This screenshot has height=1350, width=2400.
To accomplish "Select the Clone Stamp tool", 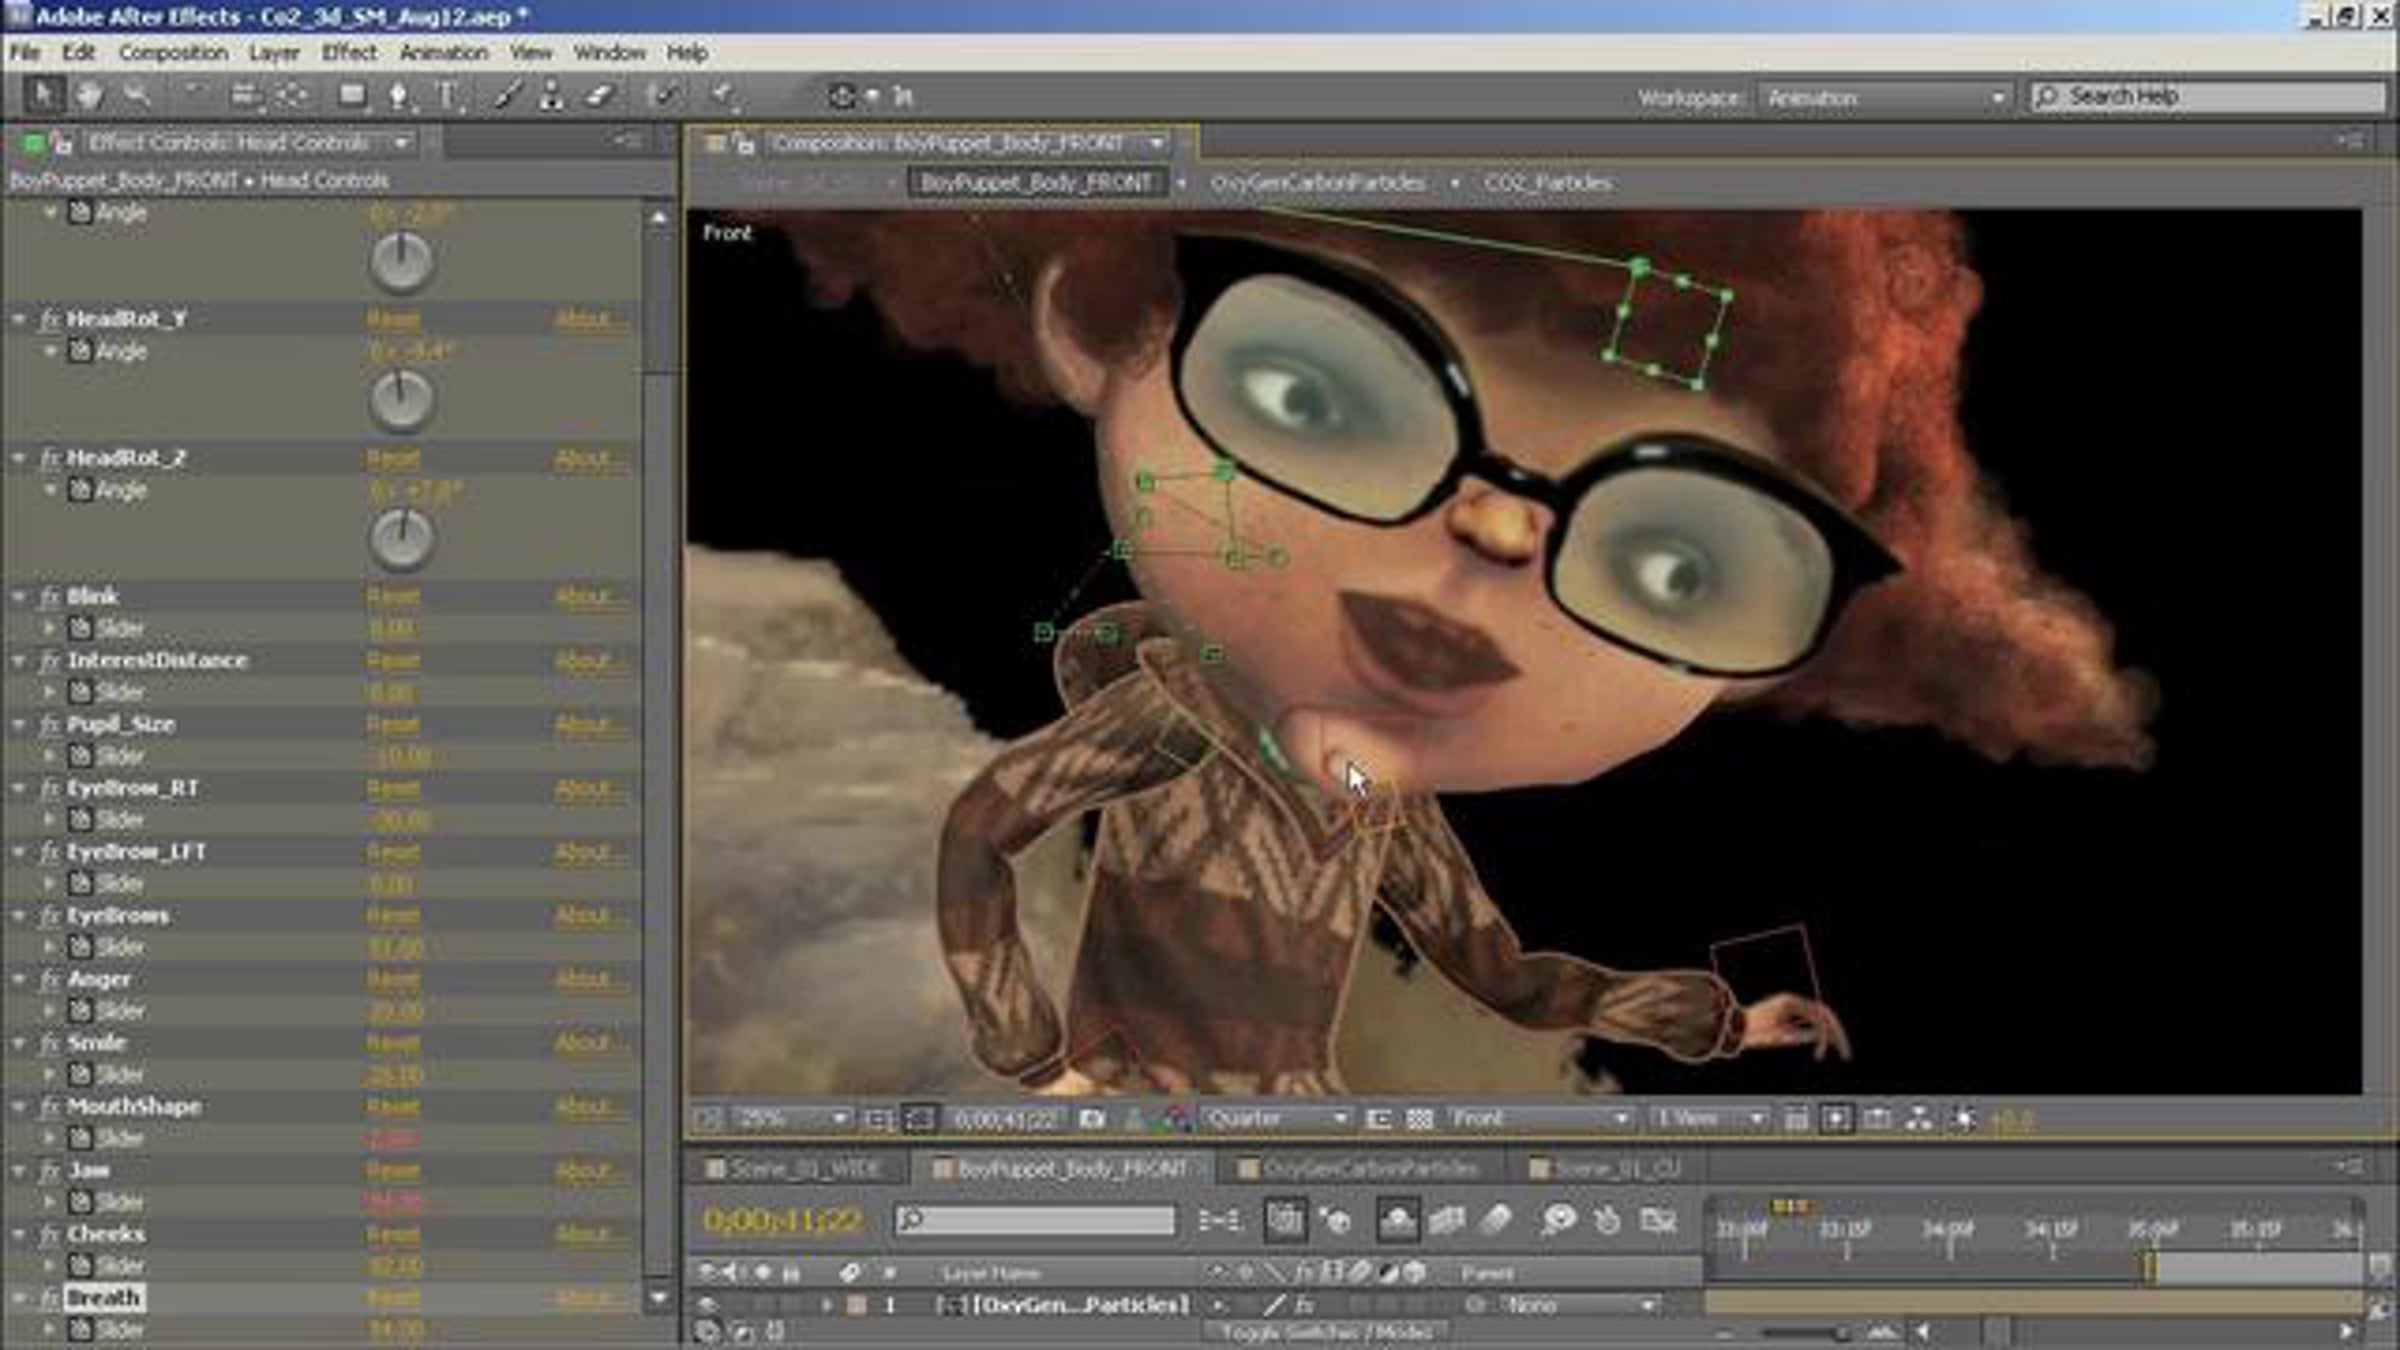I will (x=551, y=96).
